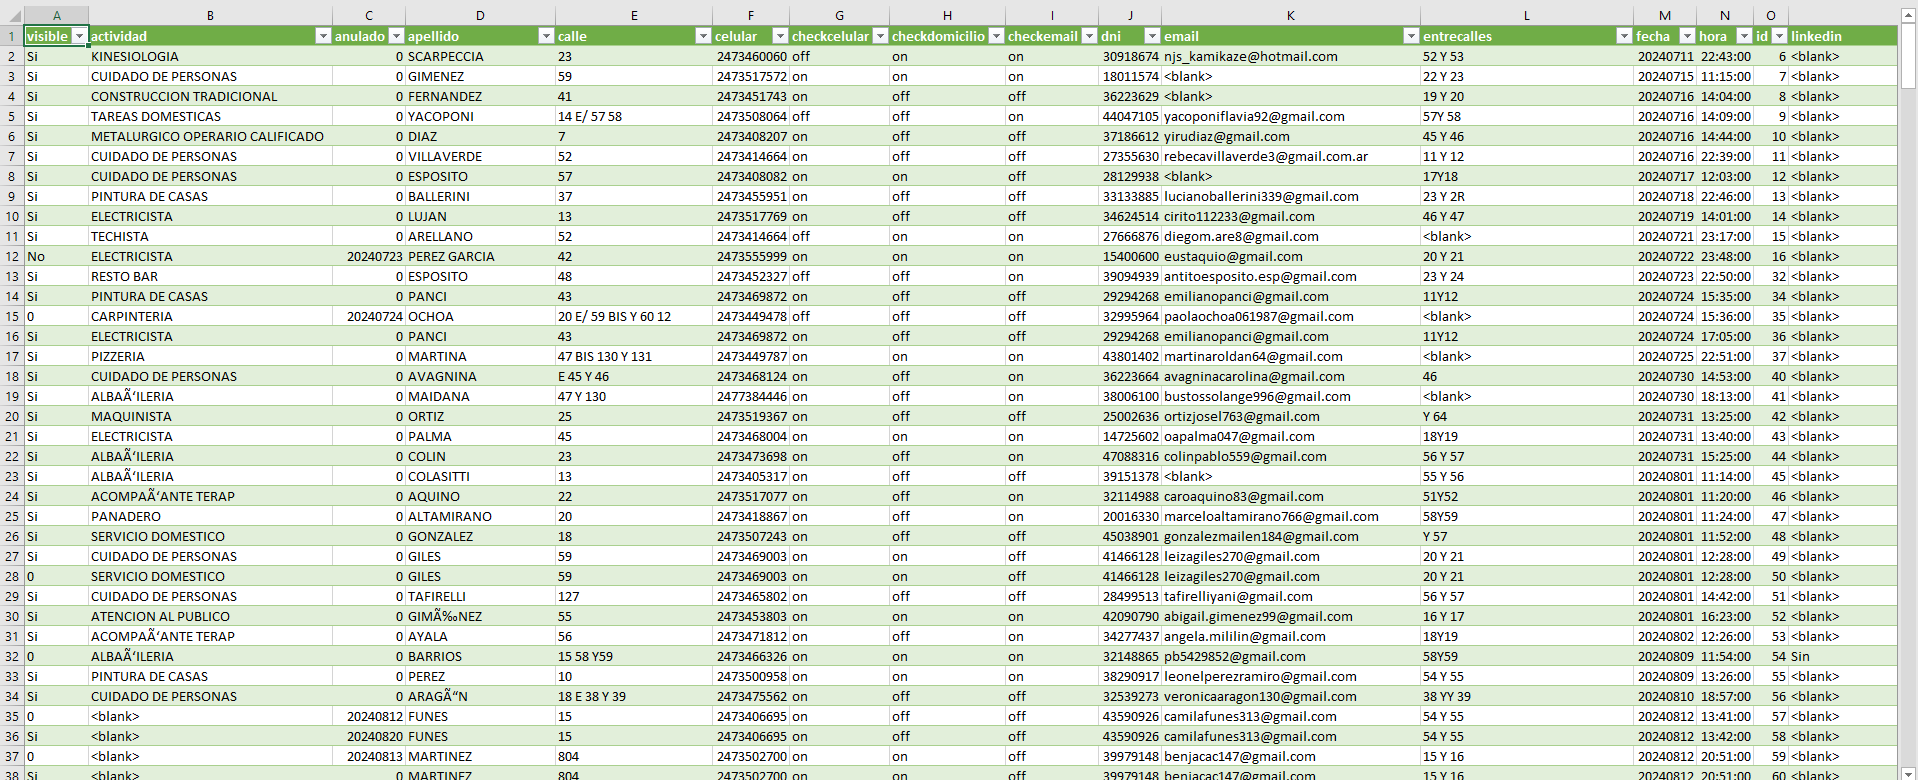Select column L by its letter header
The image size is (1918, 780).
click(x=1526, y=15)
